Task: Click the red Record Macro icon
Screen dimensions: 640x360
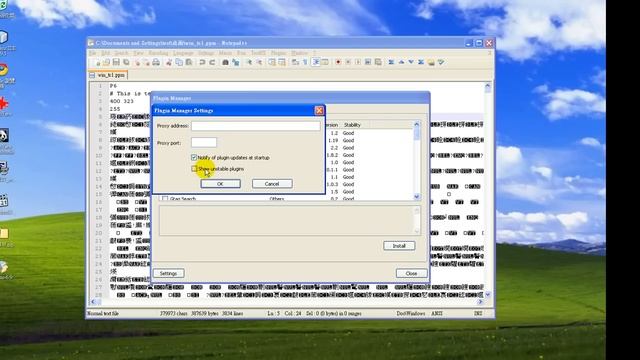Action: coord(338,62)
